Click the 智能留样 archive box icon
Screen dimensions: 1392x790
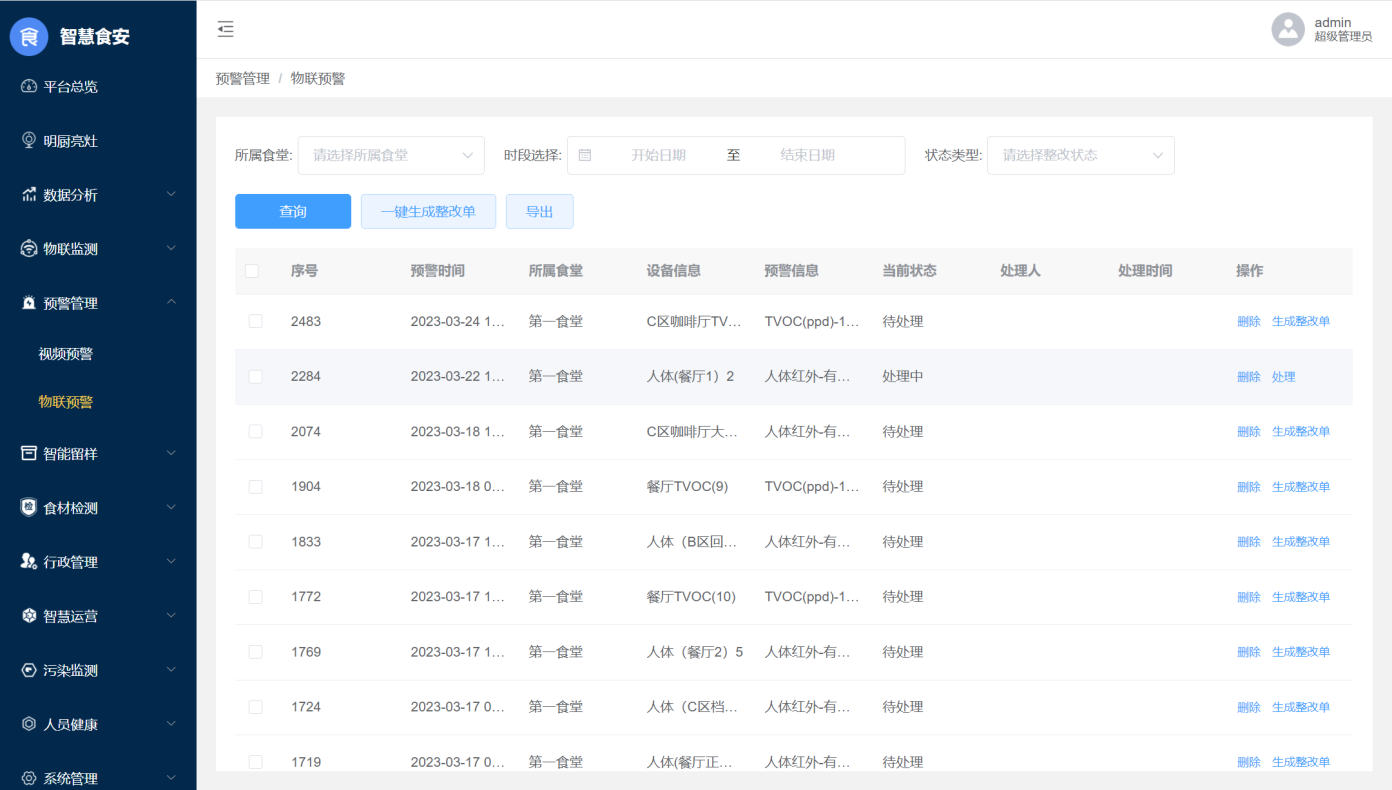(x=29, y=453)
